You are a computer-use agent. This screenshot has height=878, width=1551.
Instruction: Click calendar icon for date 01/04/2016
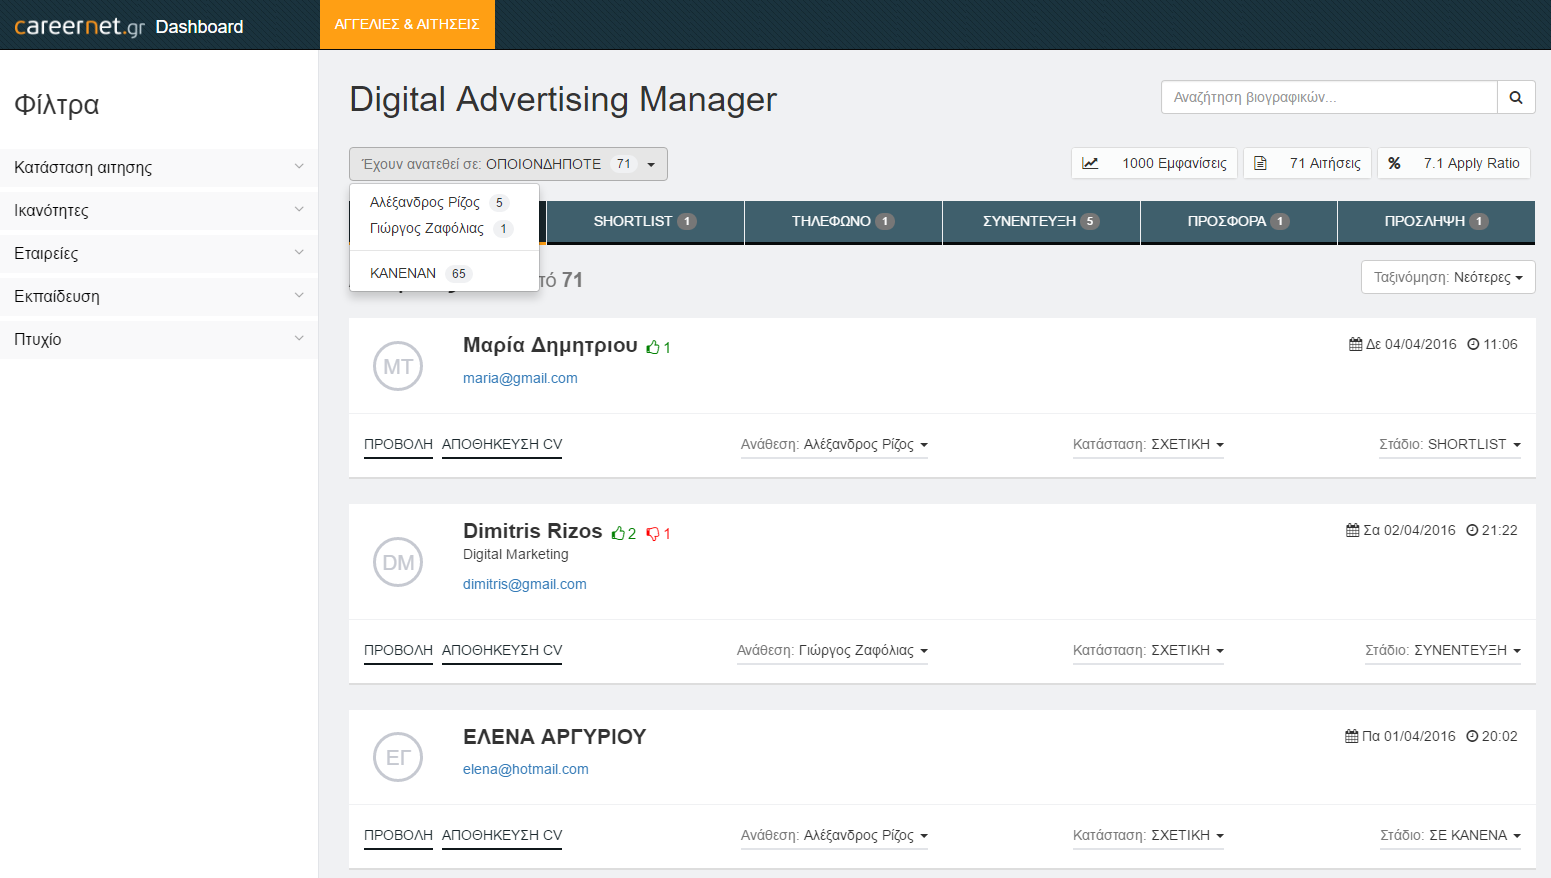pyautogui.click(x=1351, y=736)
